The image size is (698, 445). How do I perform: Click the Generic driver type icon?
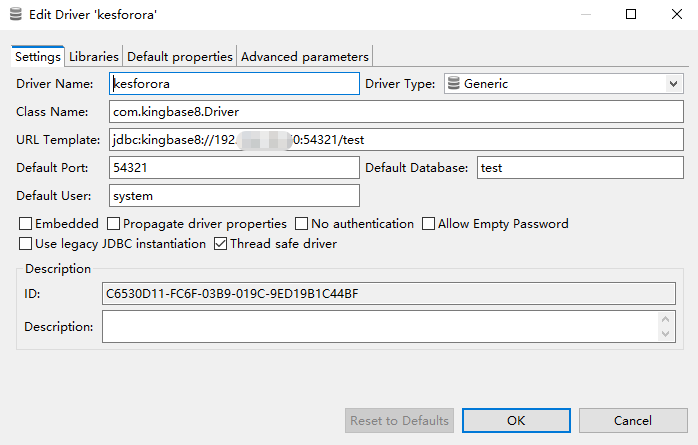point(454,84)
